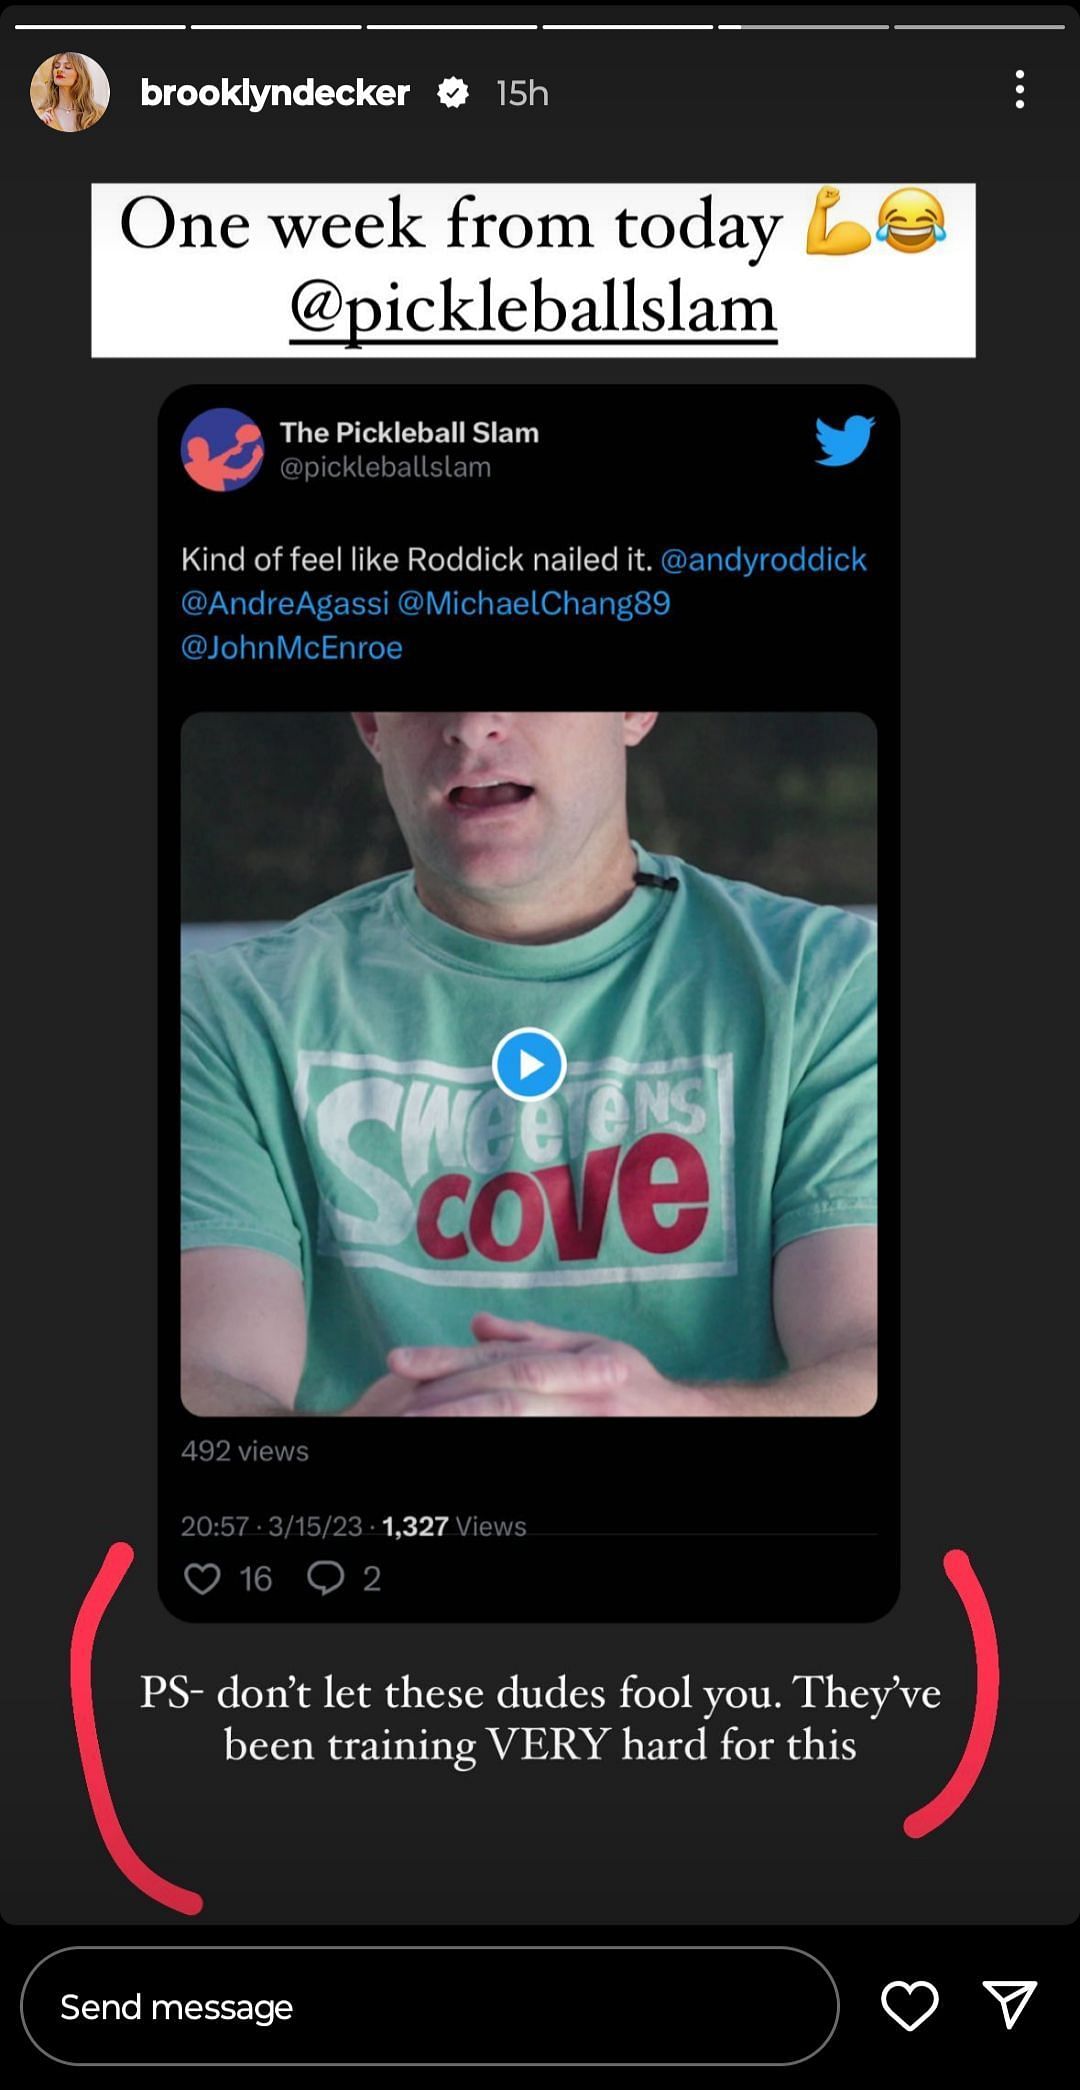Tap the @andyroddick mention
This screenshot has width=1080, height=2090.
point(763,559)
